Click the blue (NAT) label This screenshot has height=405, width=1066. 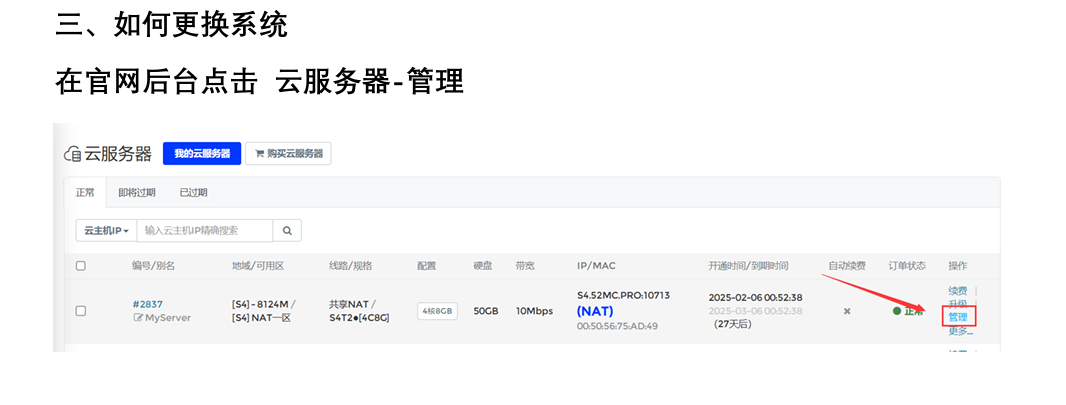tap(595, 311)
